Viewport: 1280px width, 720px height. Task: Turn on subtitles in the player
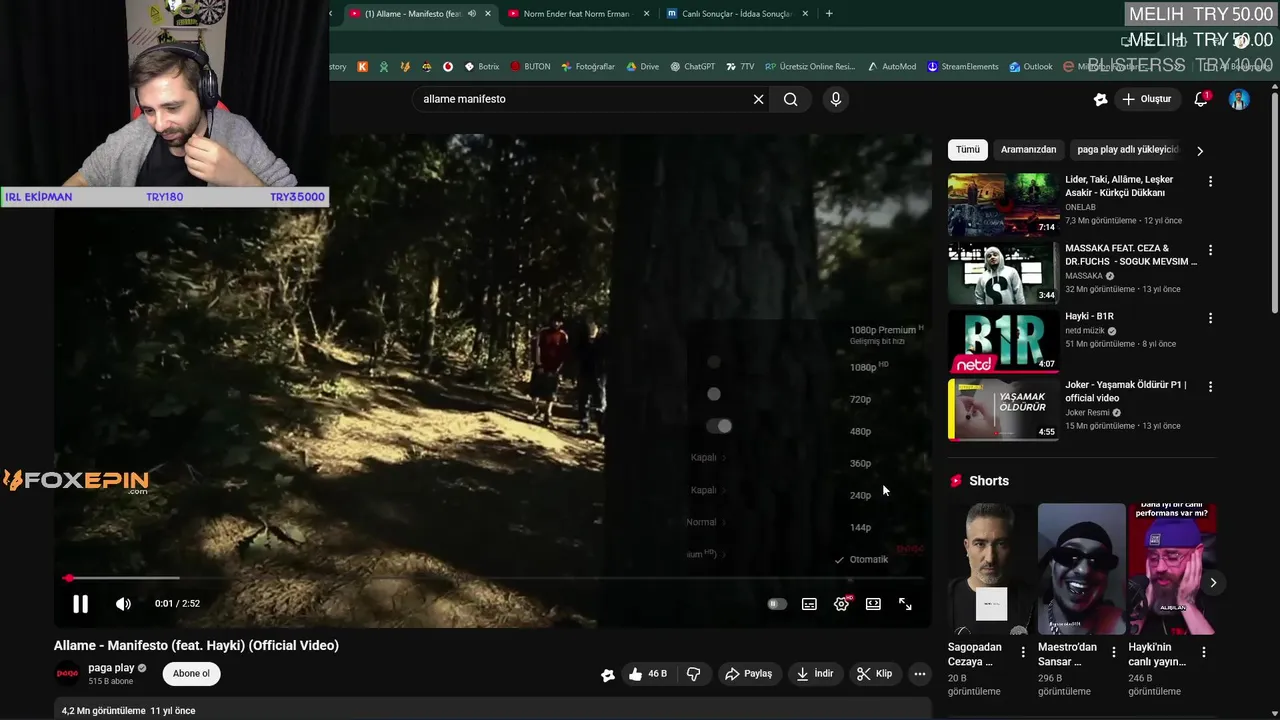tap(809, 604)
